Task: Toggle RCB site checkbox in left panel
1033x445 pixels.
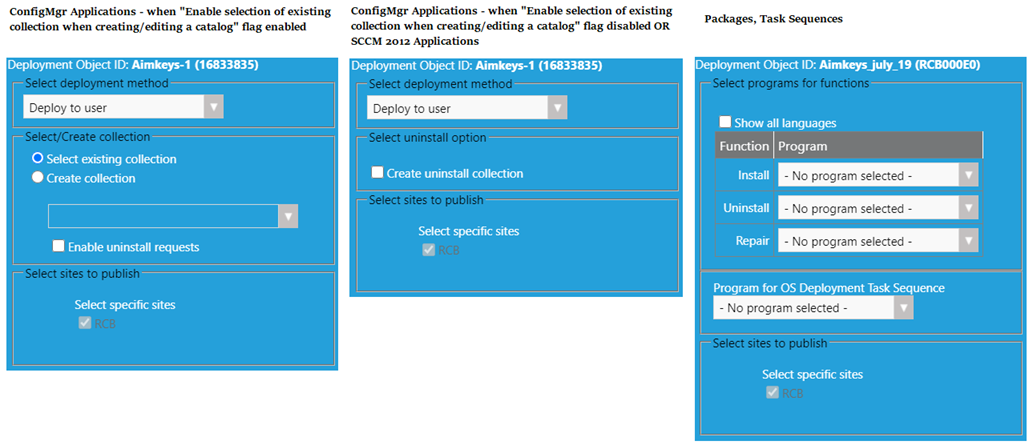Action: pos(84,323)
